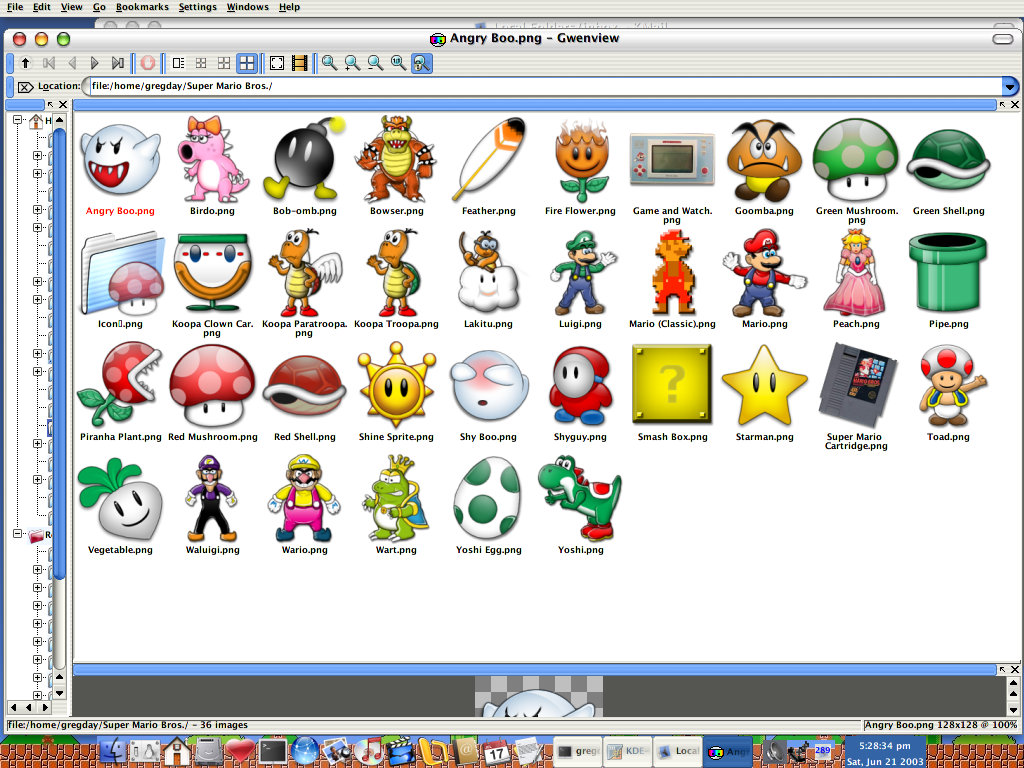Switch to detailed list view mode
Viewport: 1024px width, 768px height.
coord(178,63)
